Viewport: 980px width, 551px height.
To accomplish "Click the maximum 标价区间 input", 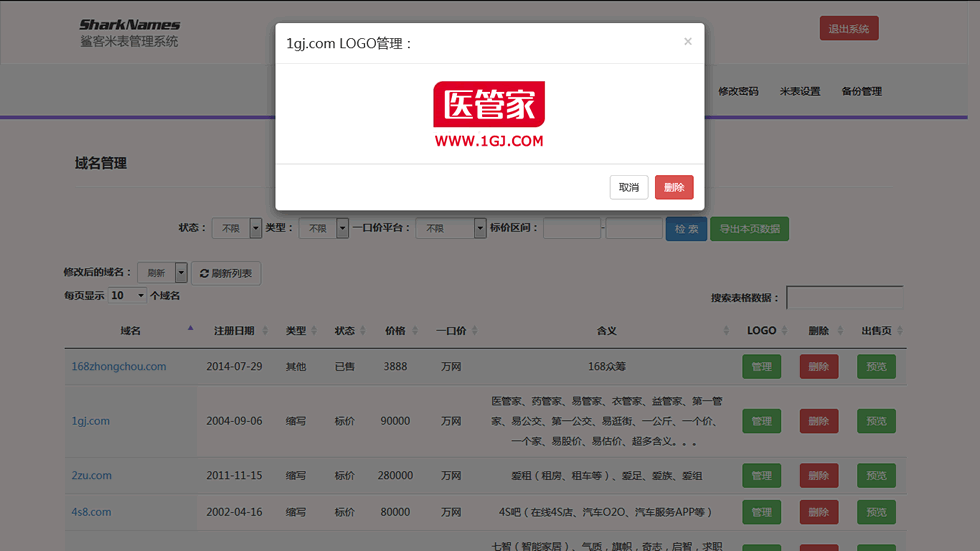I will [x=634, y=228].
